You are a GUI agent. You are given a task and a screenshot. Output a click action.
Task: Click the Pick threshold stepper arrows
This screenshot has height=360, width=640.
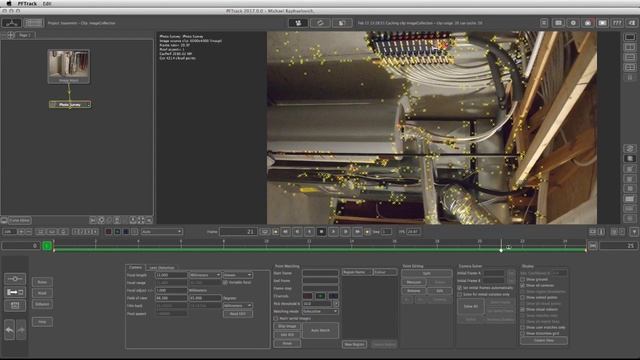[336, 304]
